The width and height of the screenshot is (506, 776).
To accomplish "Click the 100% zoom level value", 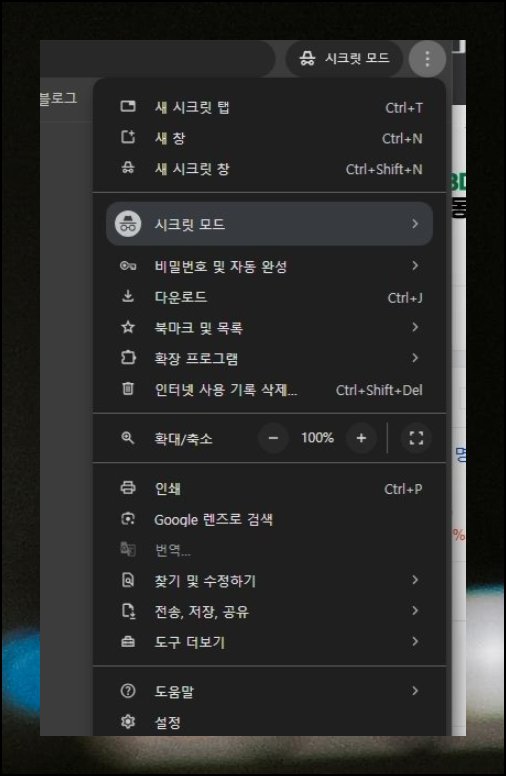I will 317,437.
